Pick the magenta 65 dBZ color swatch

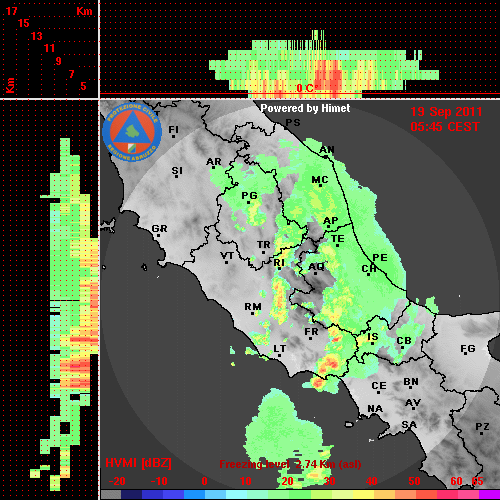[x=489, y=495]
